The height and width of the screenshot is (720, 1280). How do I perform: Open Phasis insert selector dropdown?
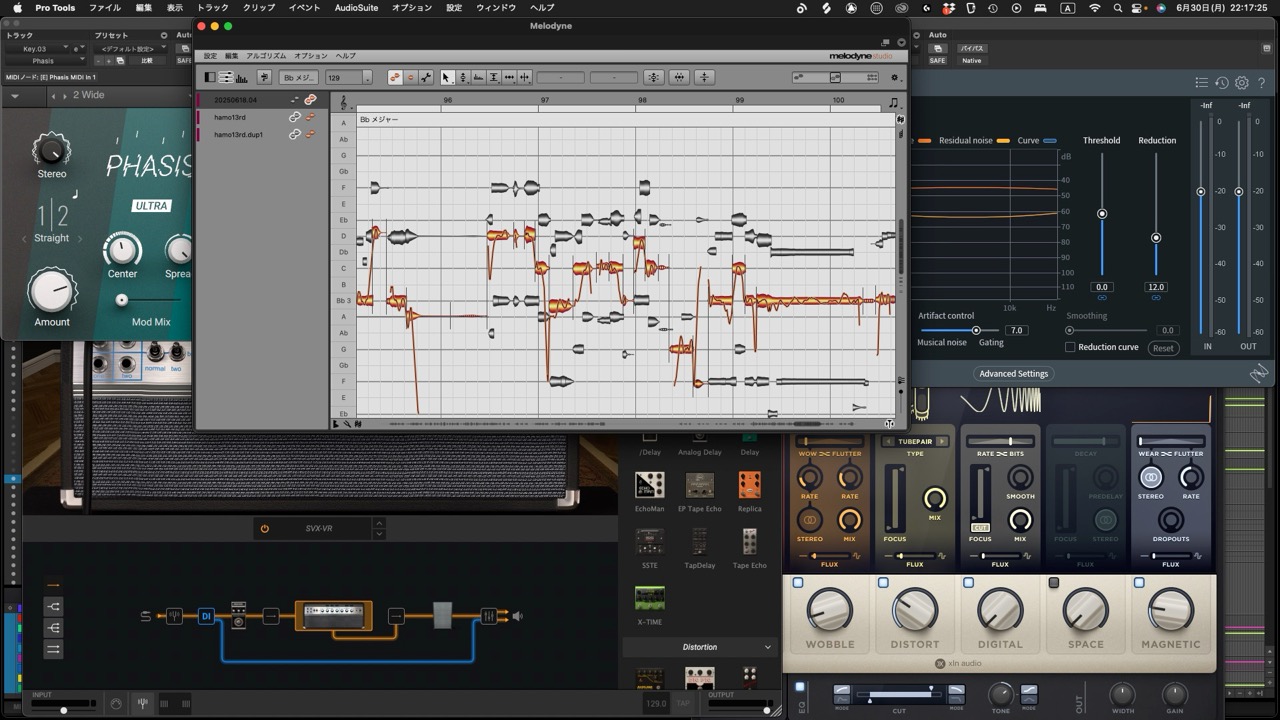point(48,61)
